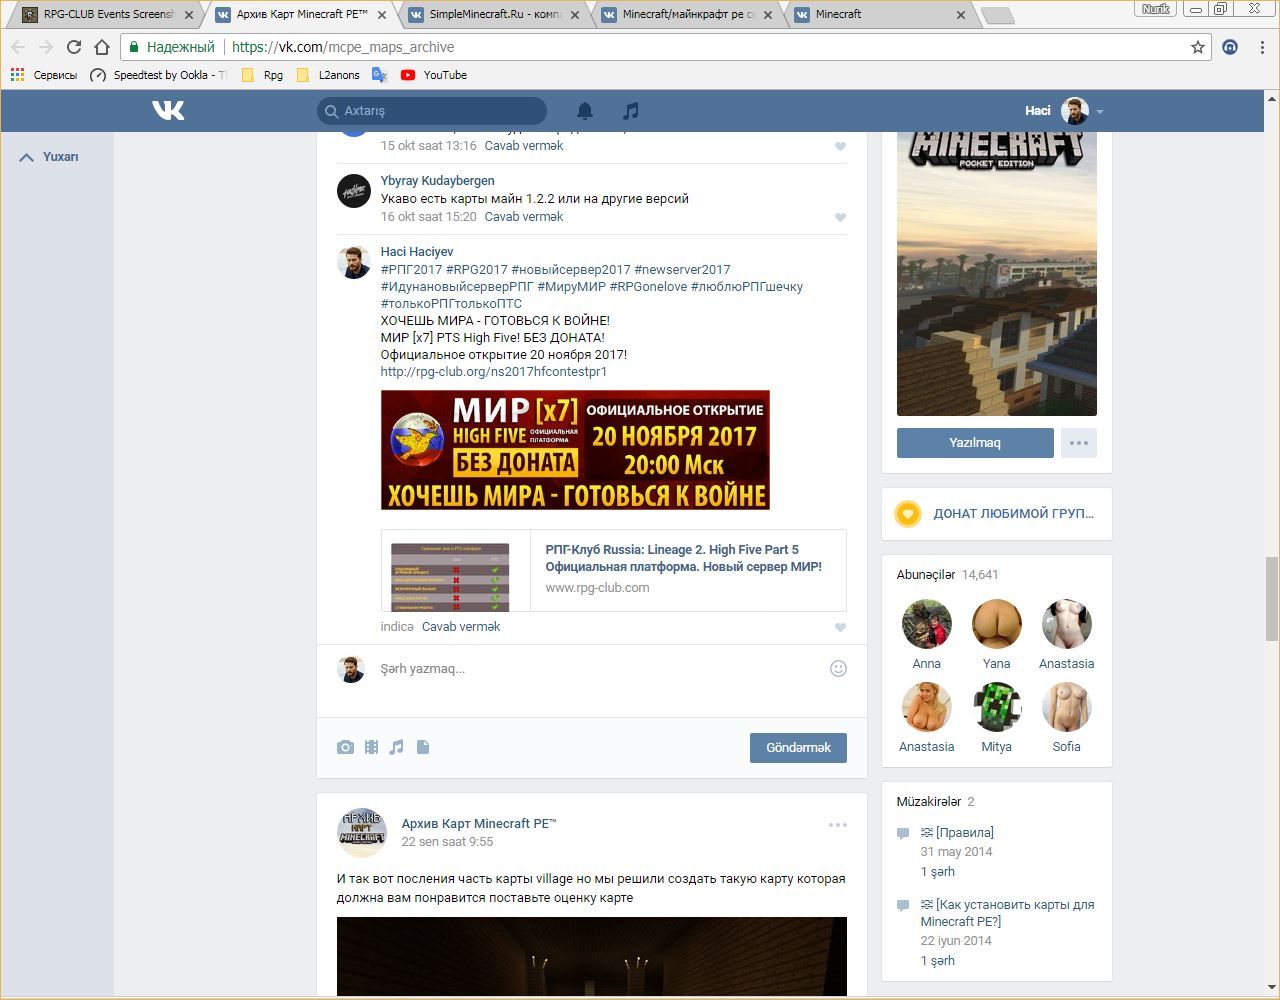
Task: Open the Müzakirələr discussions section
Action: coord(936,802)
